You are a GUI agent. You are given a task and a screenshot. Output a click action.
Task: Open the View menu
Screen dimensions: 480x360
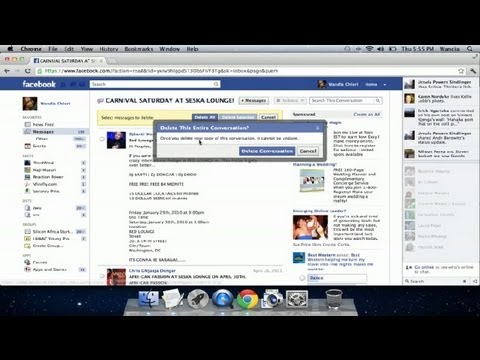[x=87, y=49]
